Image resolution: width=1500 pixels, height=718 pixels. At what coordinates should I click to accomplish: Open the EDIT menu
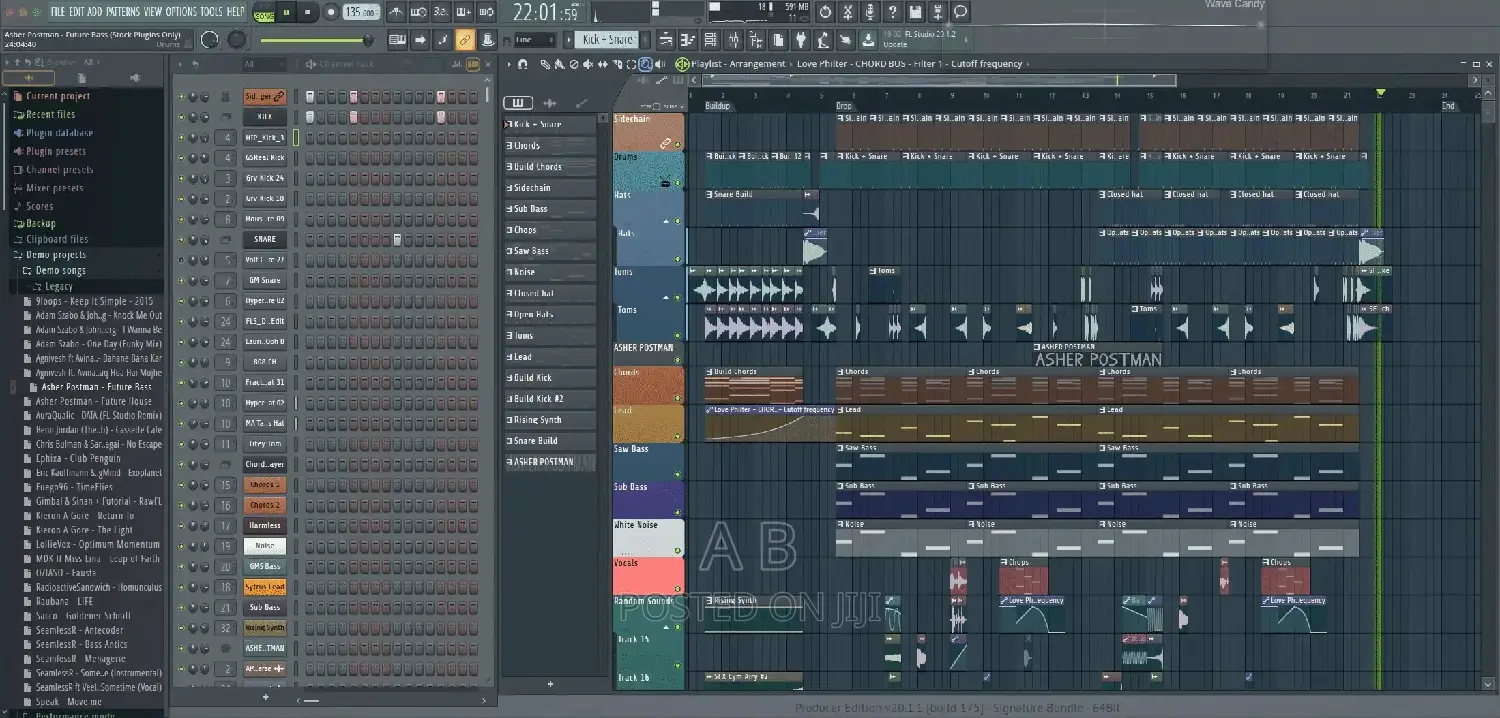(x=76, y=11)
